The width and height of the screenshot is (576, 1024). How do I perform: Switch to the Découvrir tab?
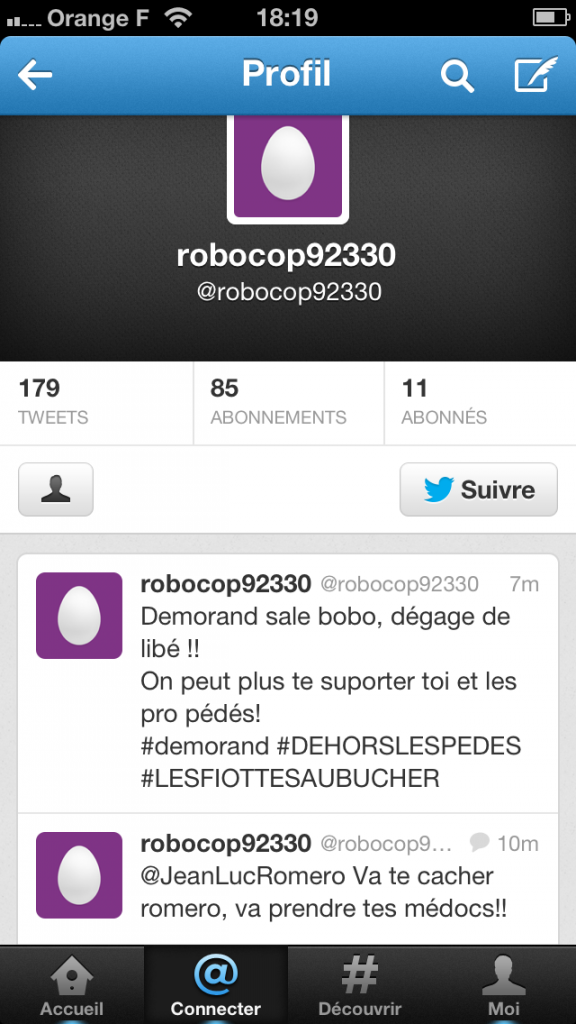360,985
